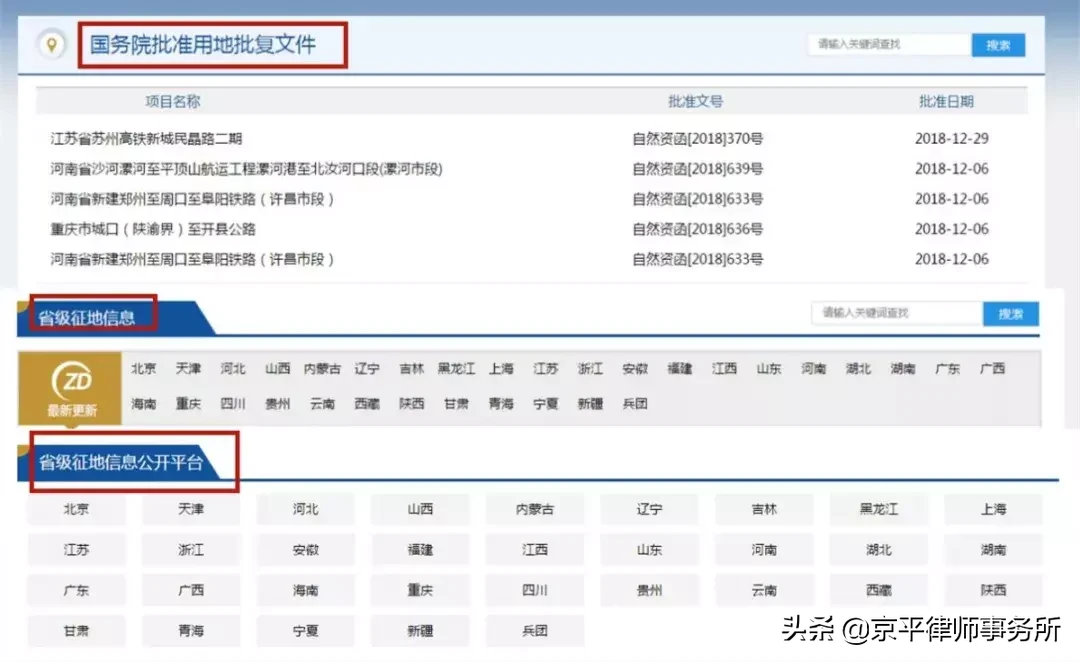Open the 兵团 platform button
This screenshot has height=662, width=1080.
[535, 630]
